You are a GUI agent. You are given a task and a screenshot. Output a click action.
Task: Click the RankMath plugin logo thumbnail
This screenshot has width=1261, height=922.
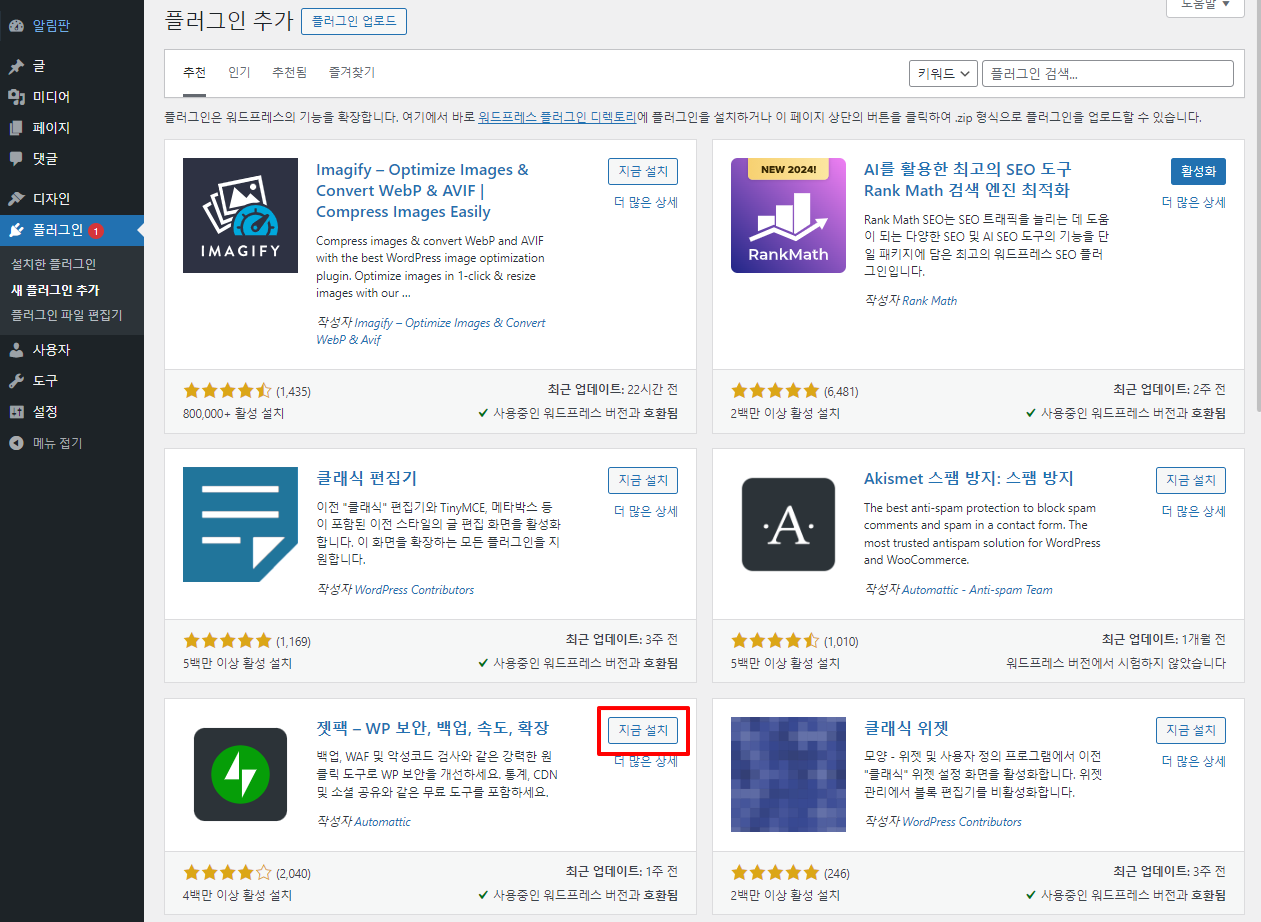pos(789,215)
